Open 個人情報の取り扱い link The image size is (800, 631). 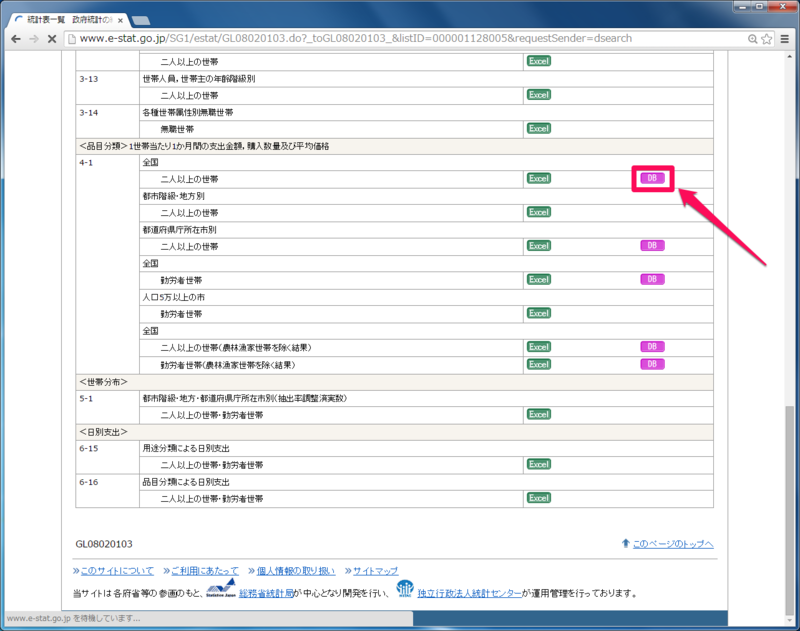[x=295, y=571]
